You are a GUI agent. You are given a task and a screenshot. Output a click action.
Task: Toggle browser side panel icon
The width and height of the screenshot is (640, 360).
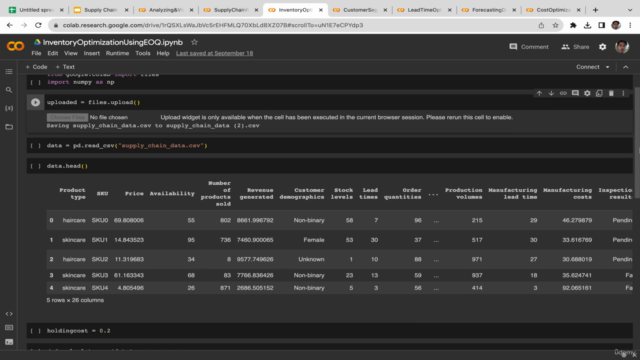coord(602,25)
